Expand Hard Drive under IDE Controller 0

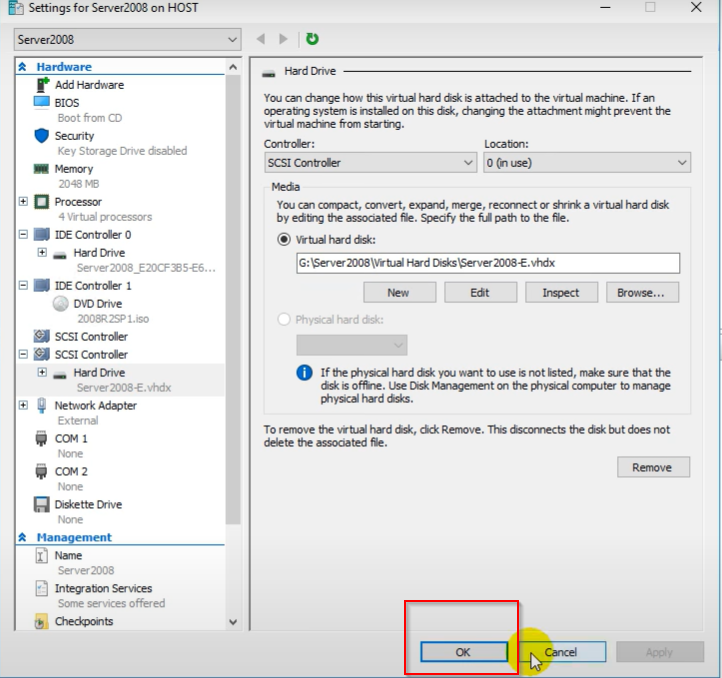point(42,252)
